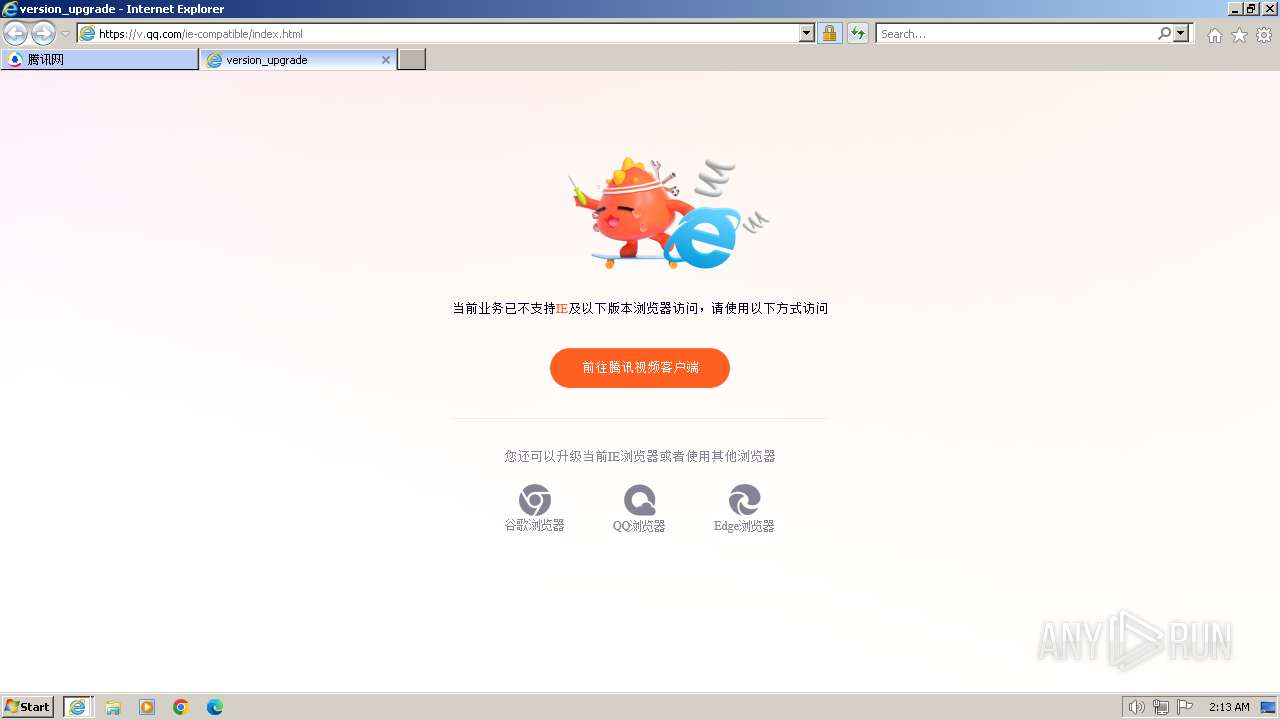Restore down the IE window
The image size is (1280, 720).
[1251, 9]
